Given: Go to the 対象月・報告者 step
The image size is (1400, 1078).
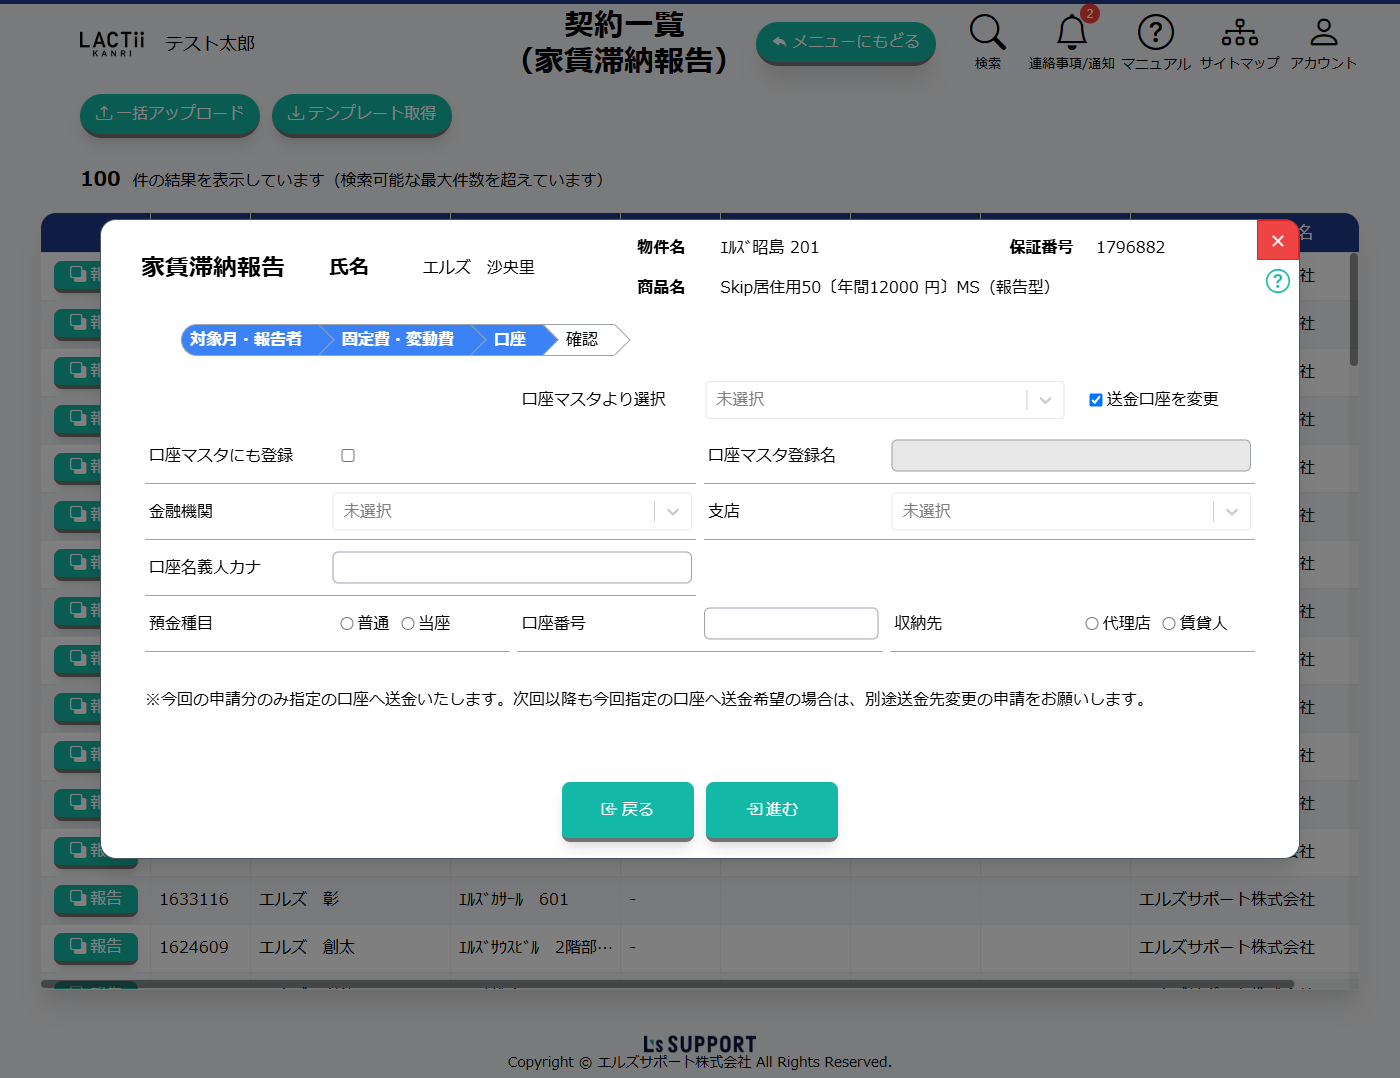Looking at the screenshot, I should [246, 340].
